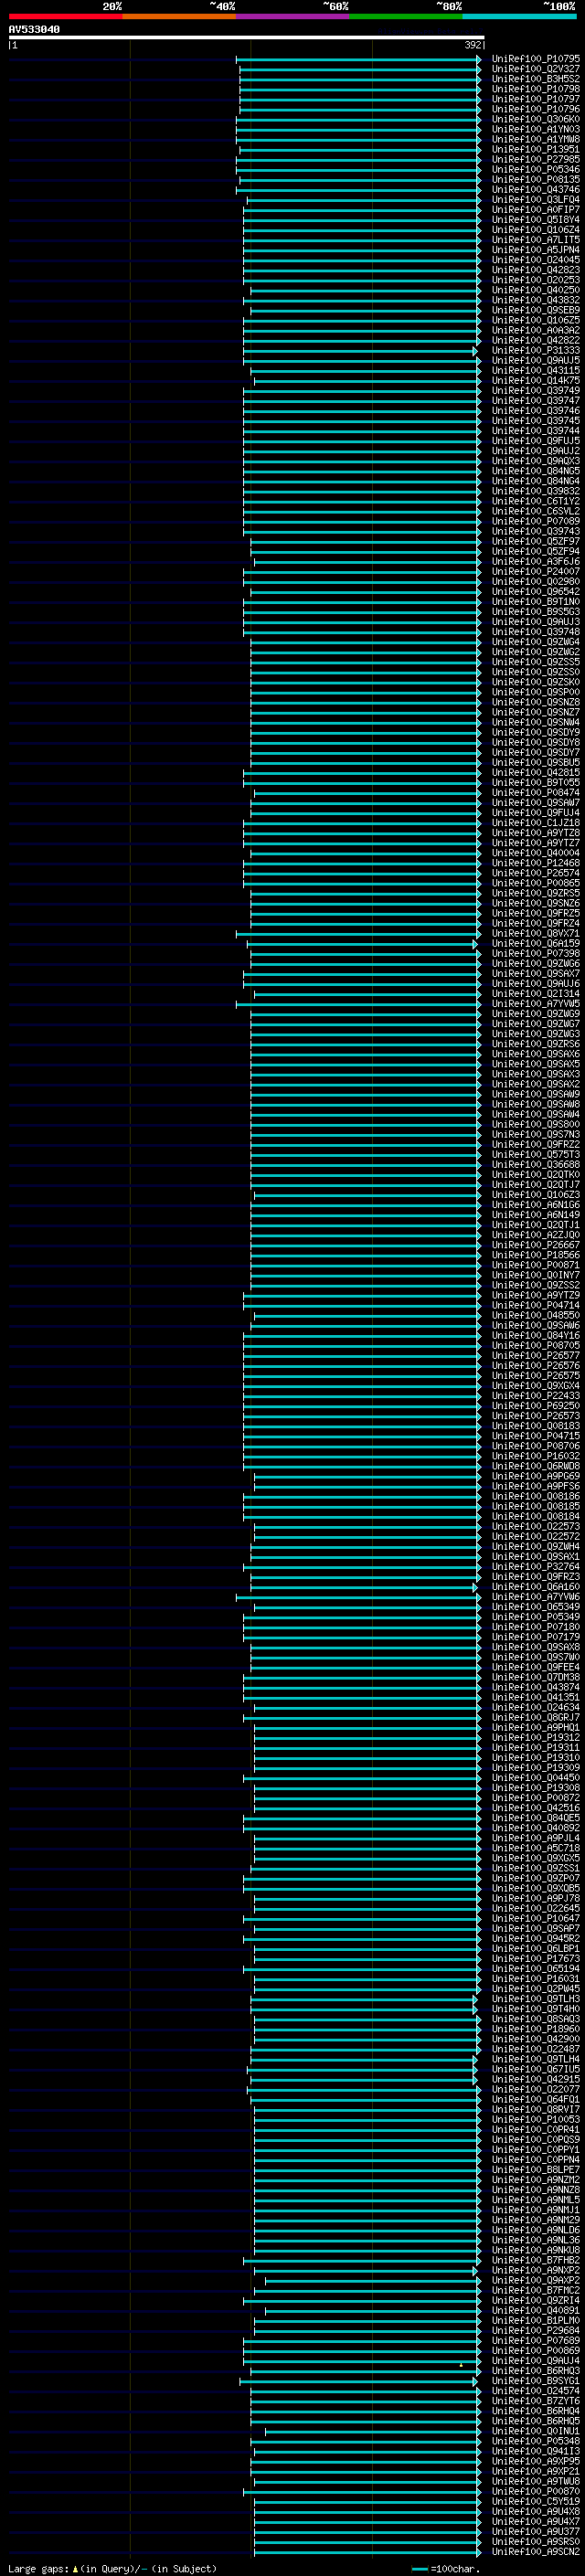Viewport: 585px width, 2576px height.
Task: Click the cyan scale bar beside =100char.
Action: (x=420, y=2568)
